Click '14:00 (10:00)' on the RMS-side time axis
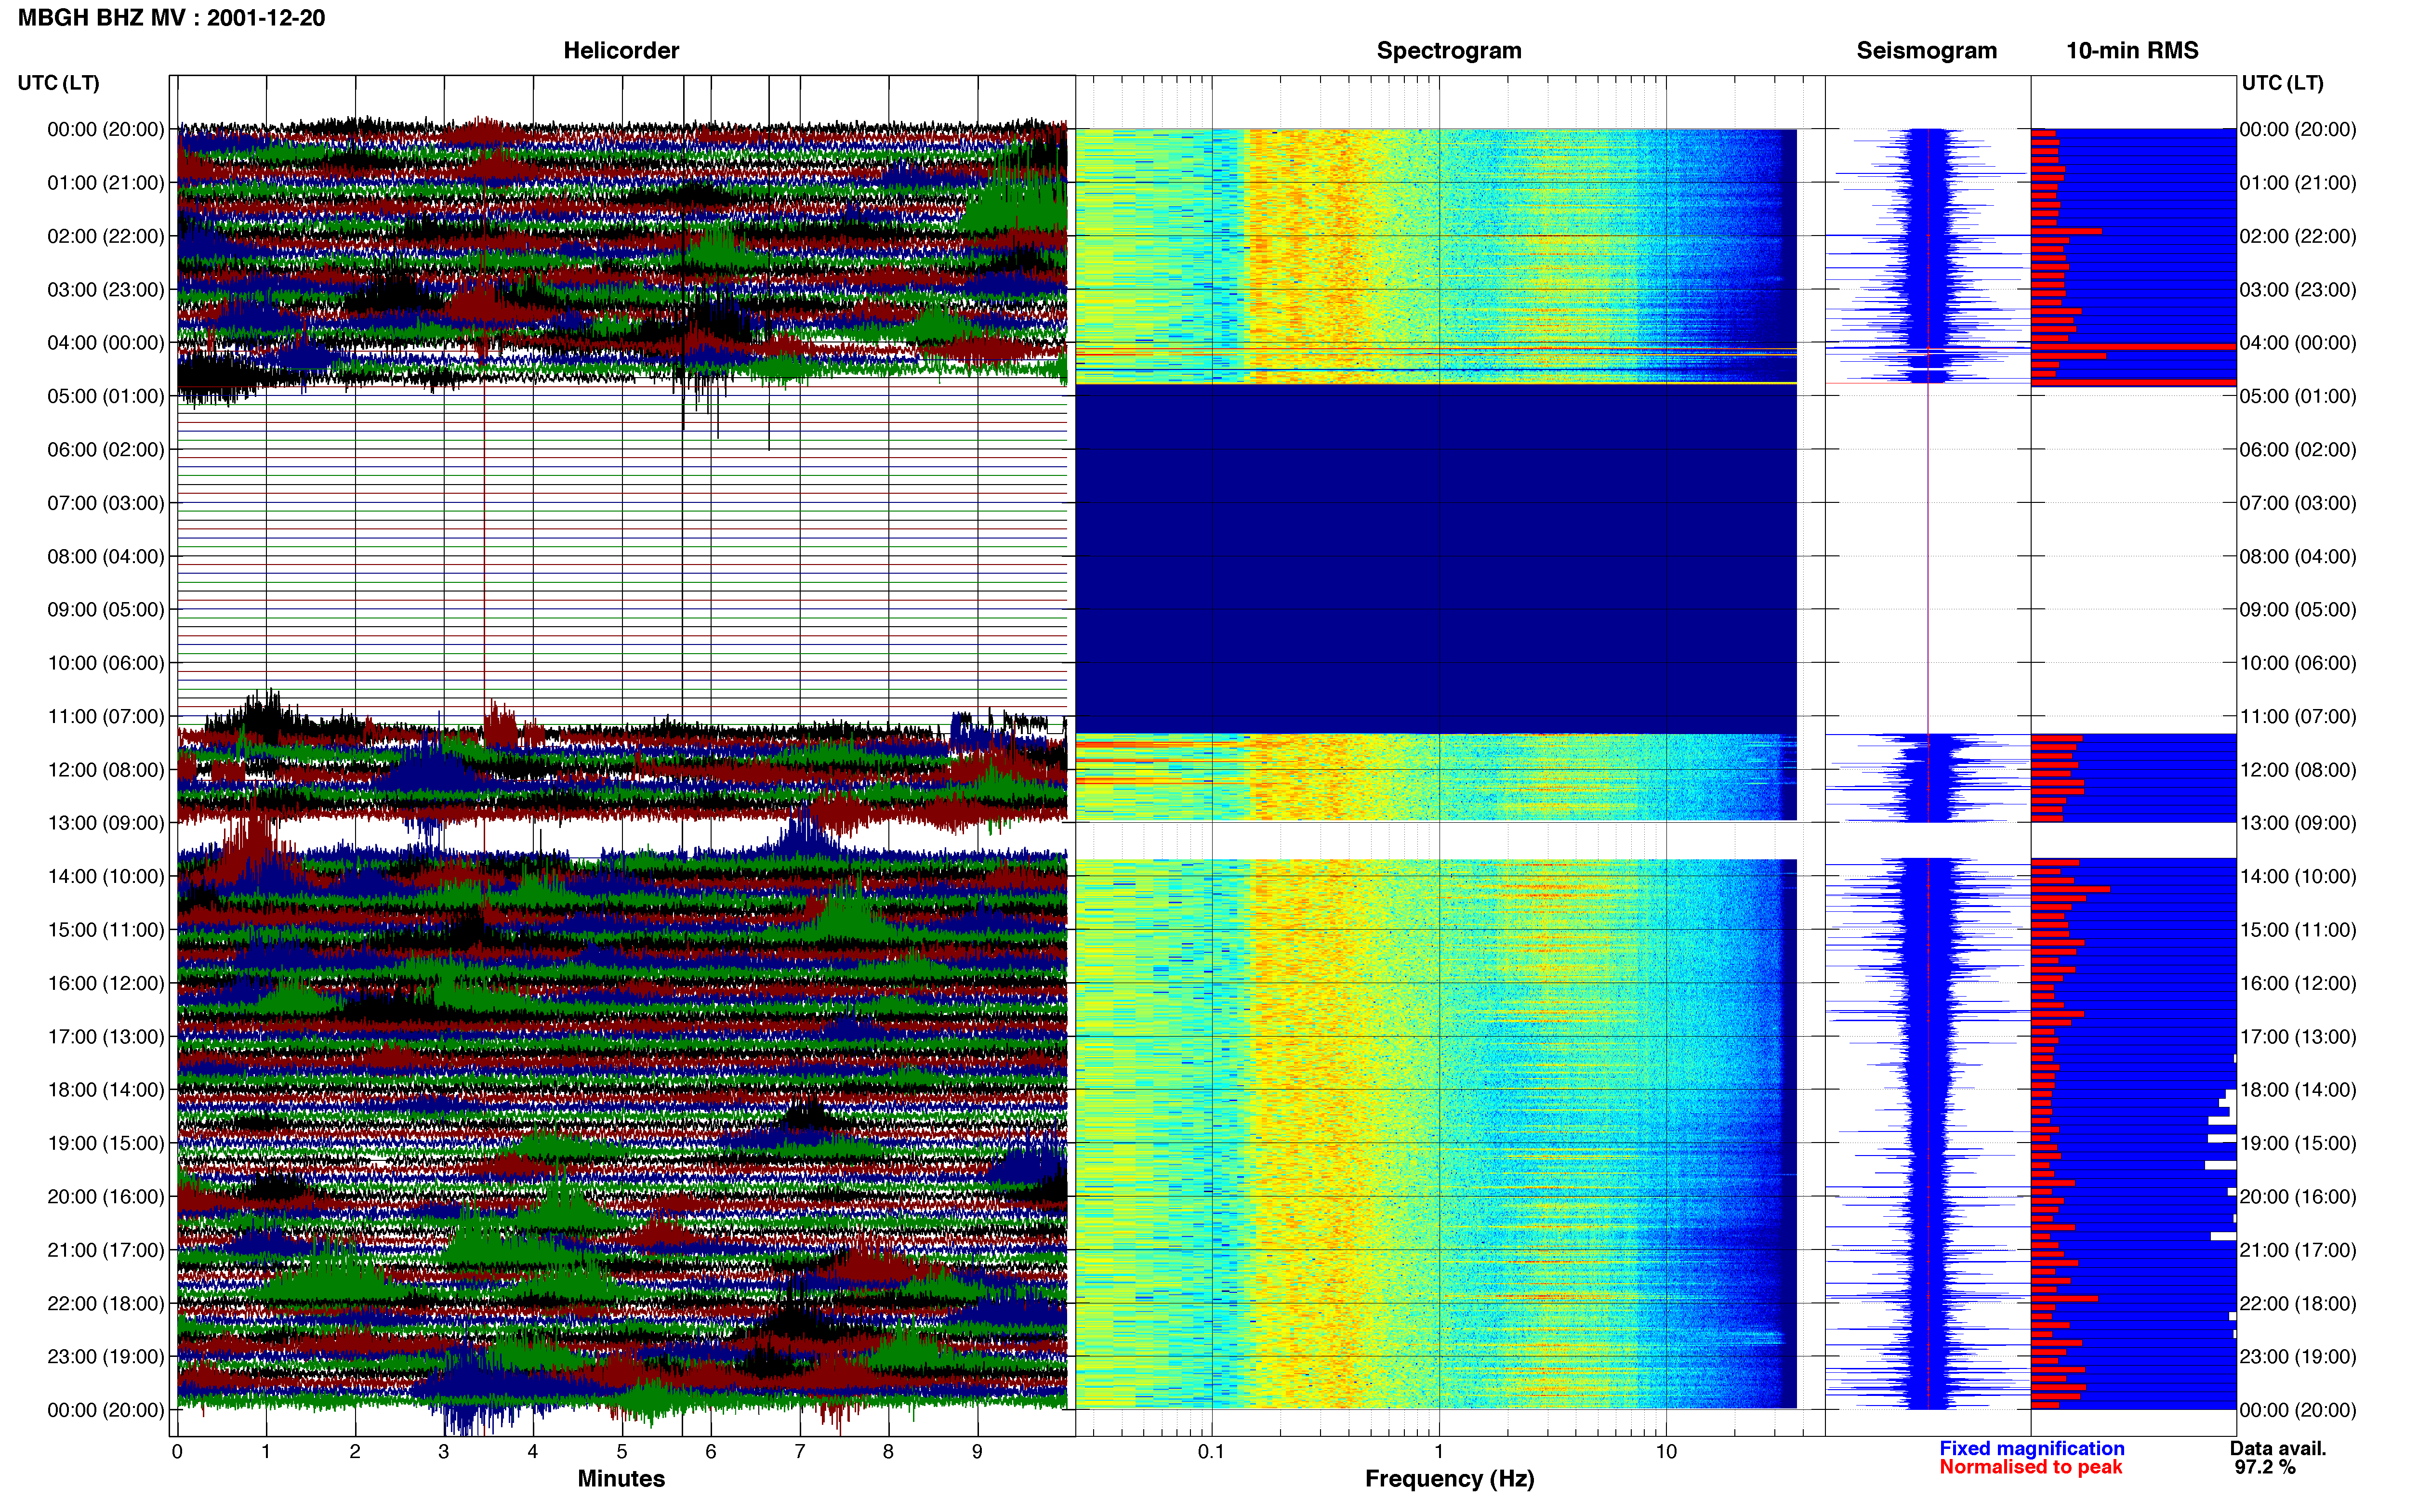2418x1512 pixels. pos(2298,876)
